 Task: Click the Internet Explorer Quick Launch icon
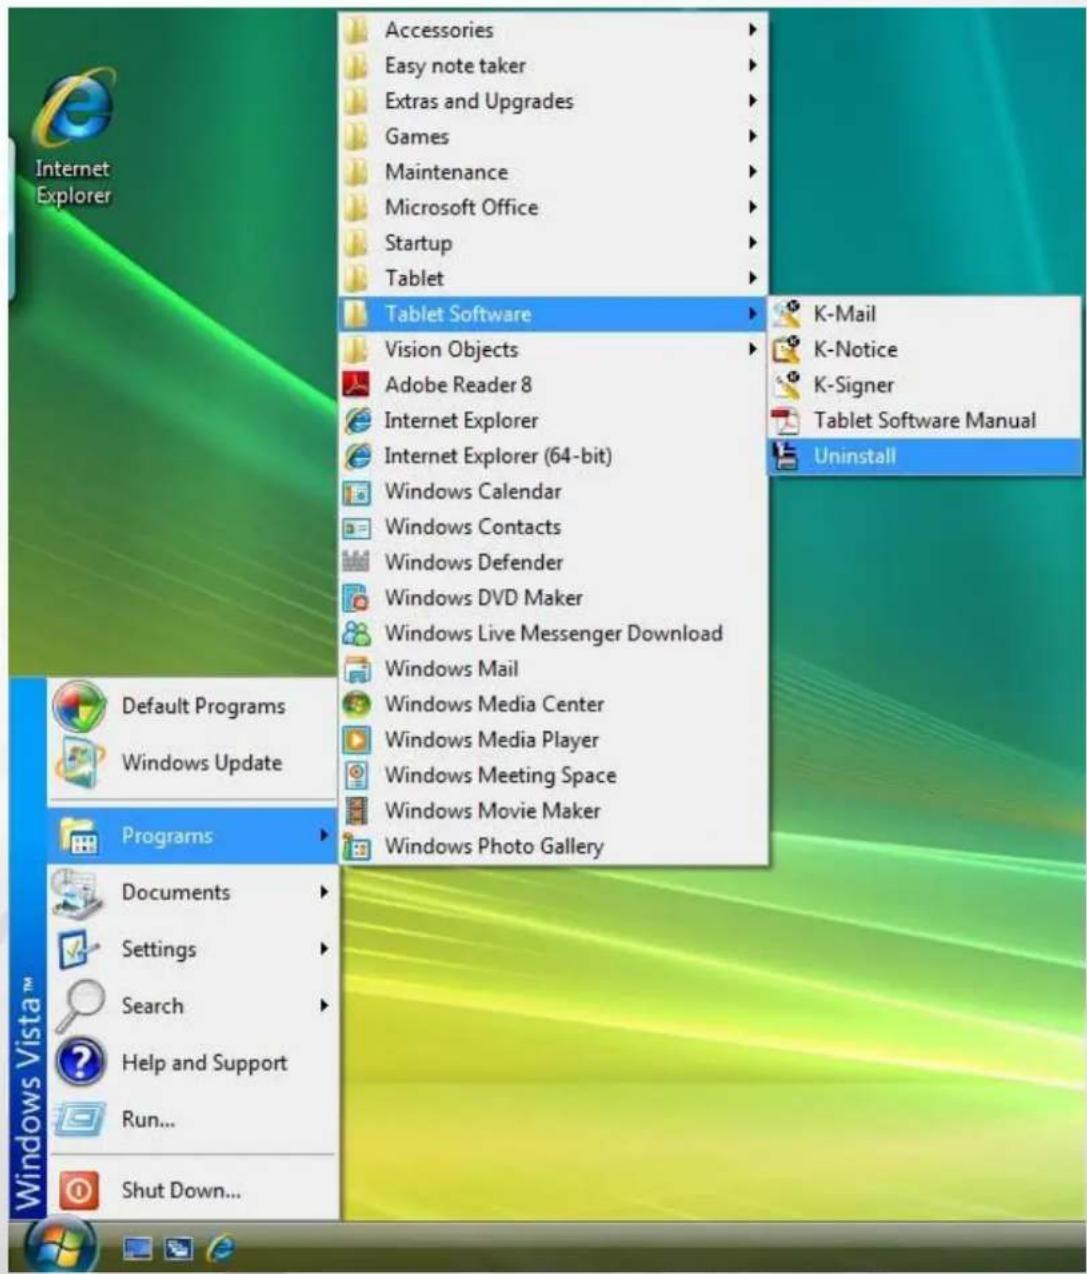pos(219,1248)
